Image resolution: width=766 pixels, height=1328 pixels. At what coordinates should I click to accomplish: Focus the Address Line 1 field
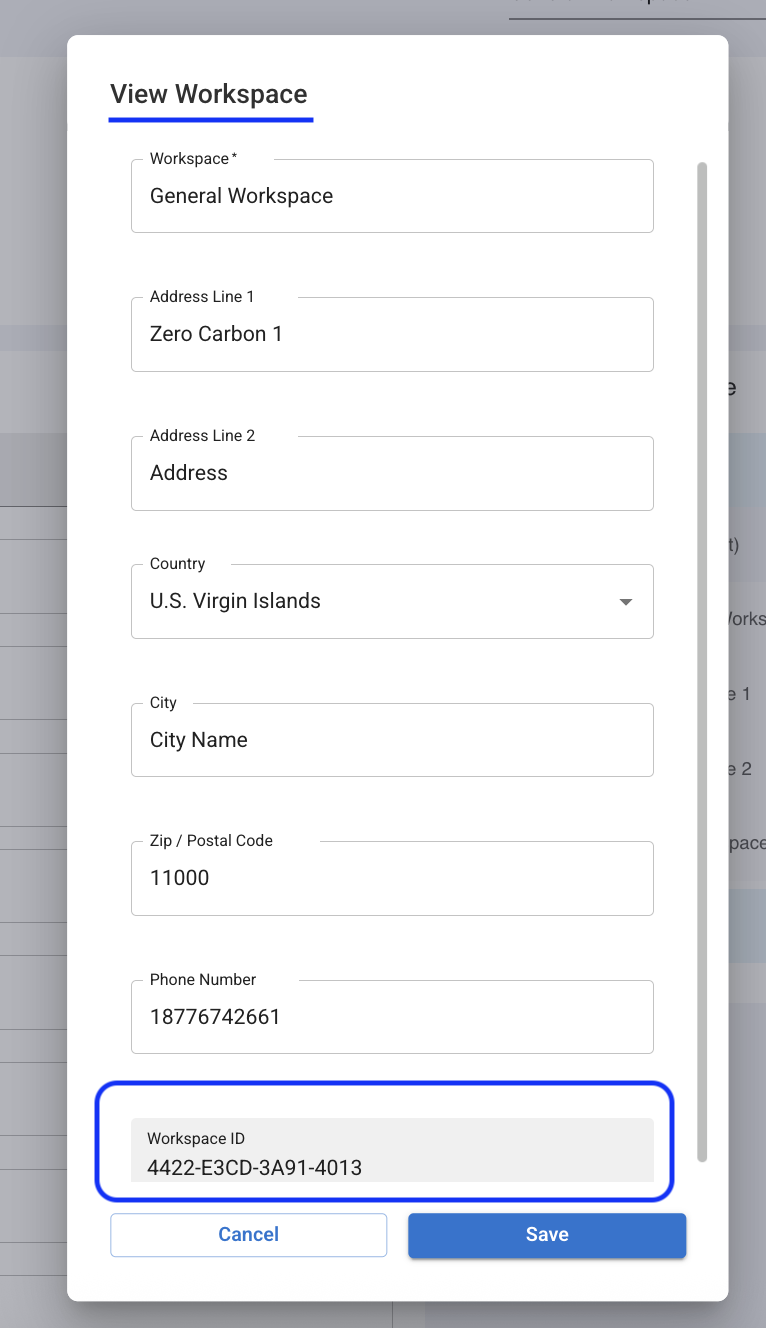[x=392, y=335]
